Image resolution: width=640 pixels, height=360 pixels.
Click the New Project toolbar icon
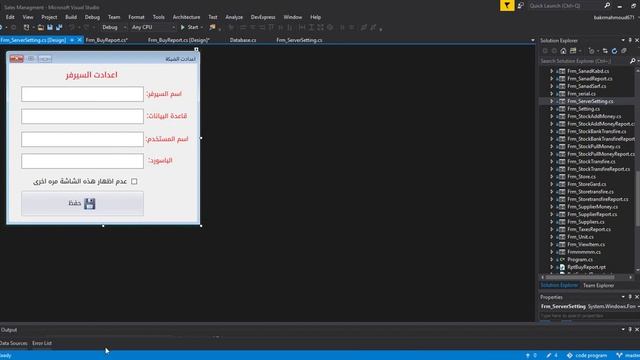(27, 27)
